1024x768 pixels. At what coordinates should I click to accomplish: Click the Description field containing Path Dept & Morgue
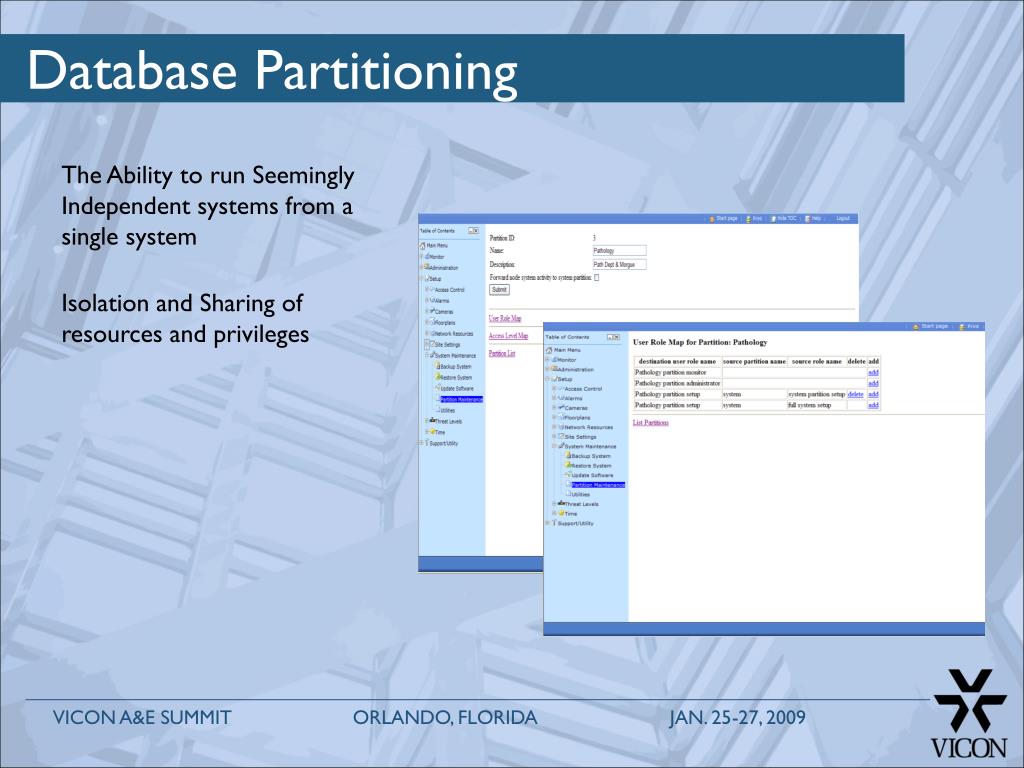(620, 264)
